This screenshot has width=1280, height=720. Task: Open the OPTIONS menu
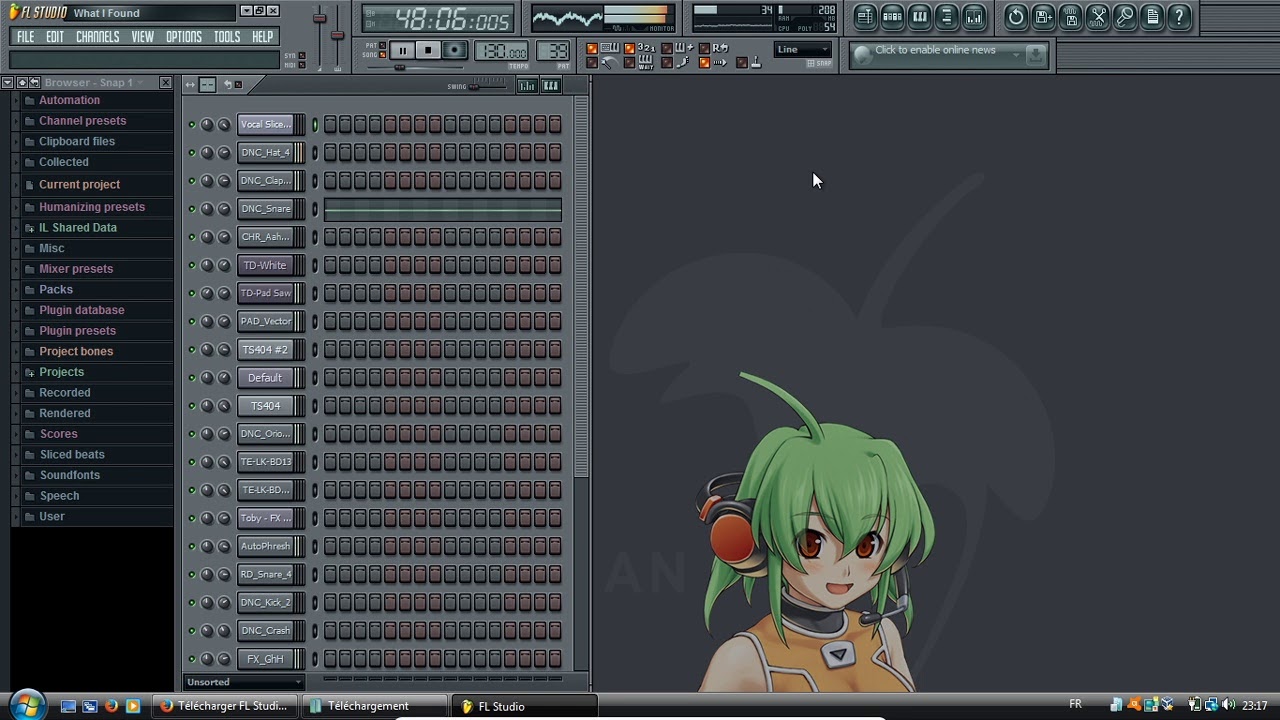coord(183,37)
